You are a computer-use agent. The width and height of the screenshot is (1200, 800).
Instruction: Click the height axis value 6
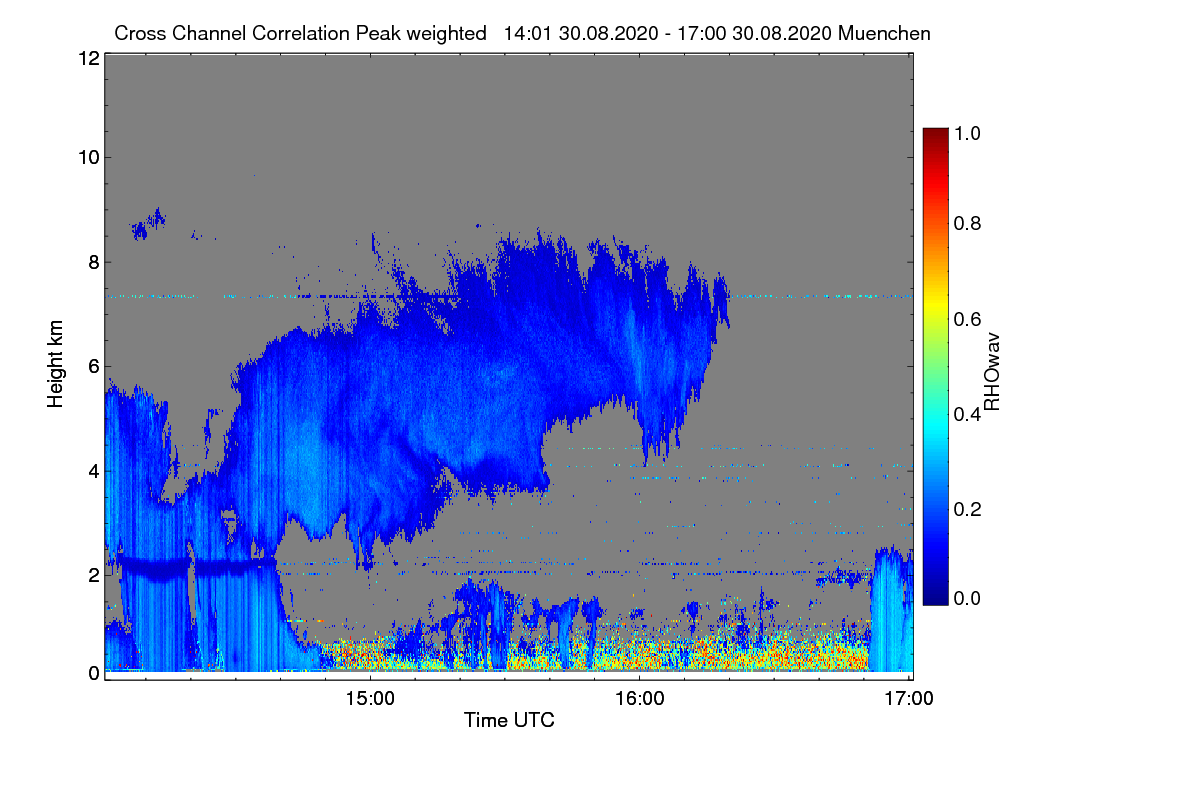tap(93, 366)
